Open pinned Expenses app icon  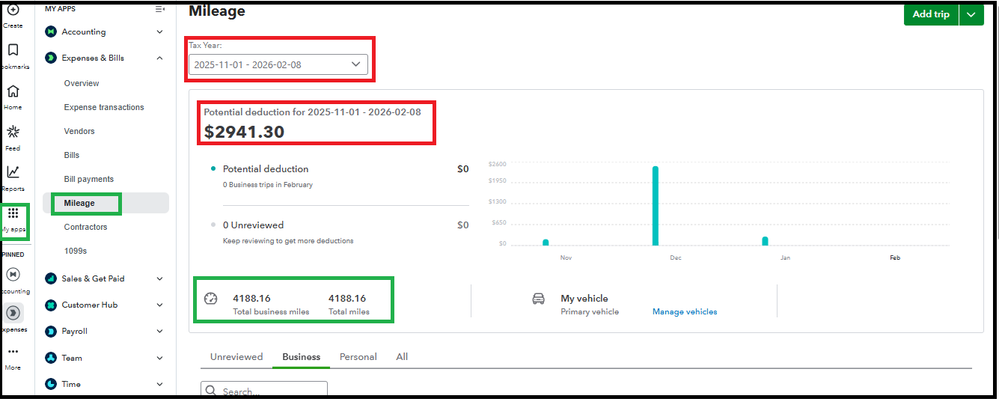13,313
